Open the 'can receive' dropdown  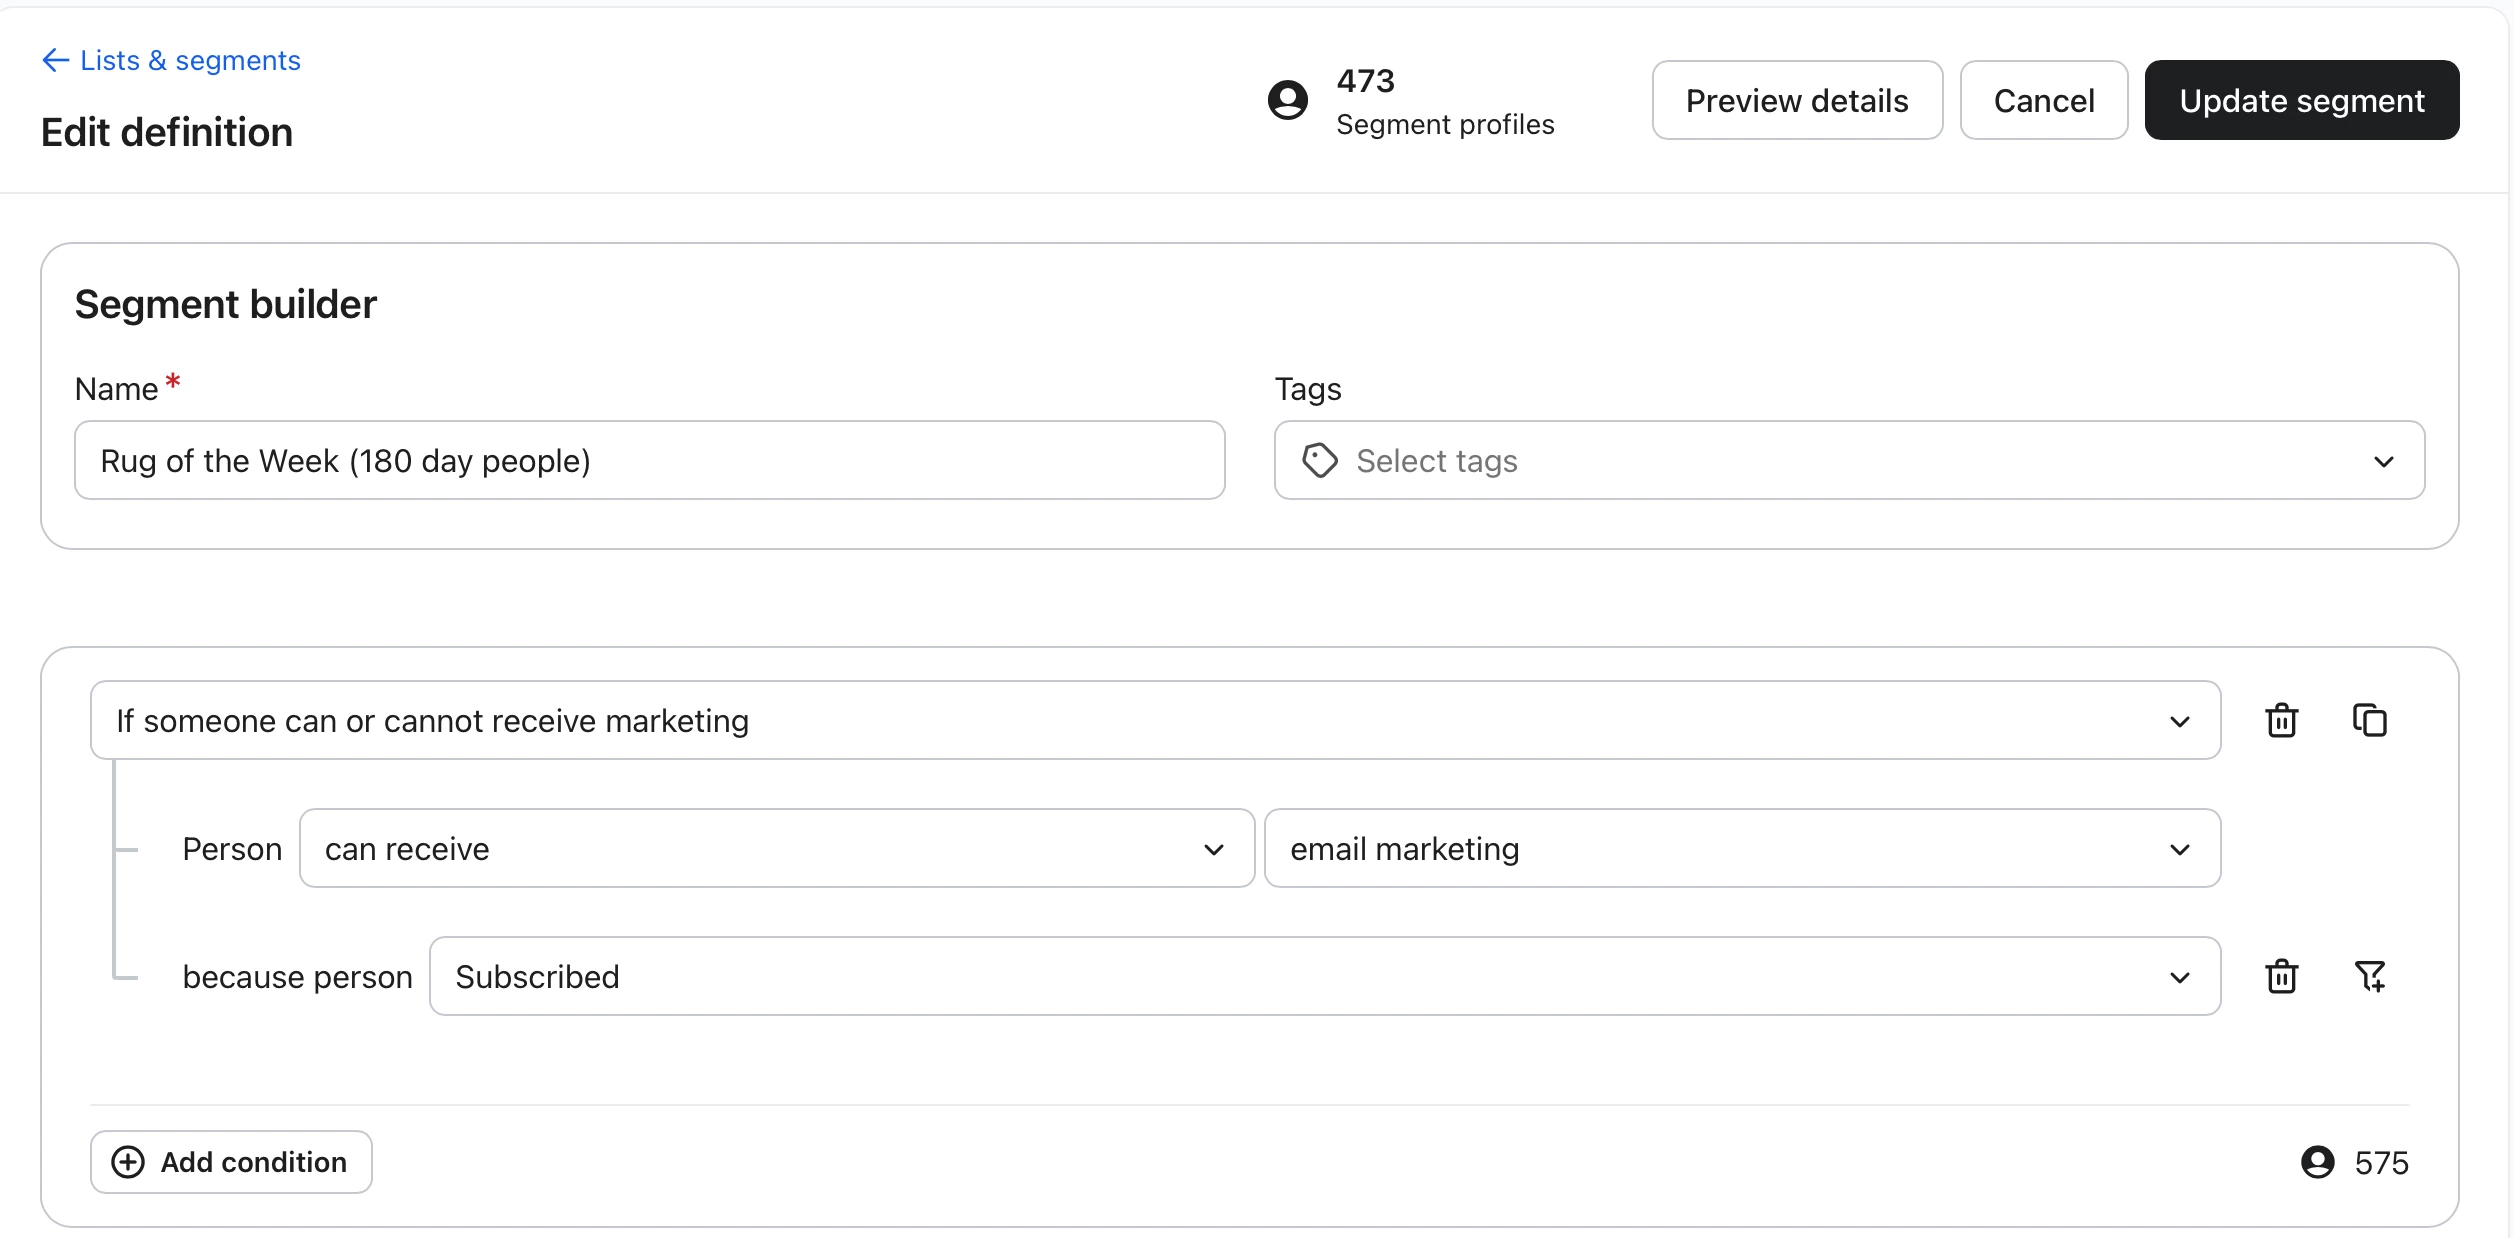point(776,848)
